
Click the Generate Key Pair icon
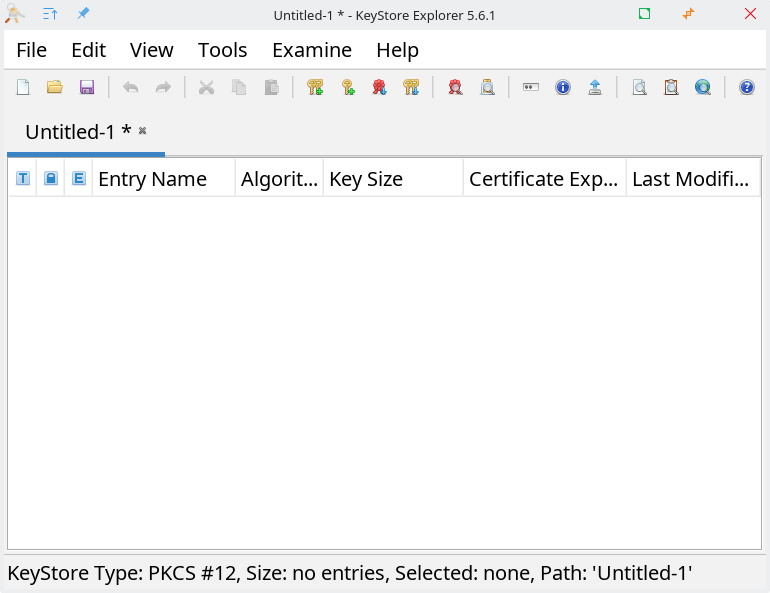(x=315, y=88)
